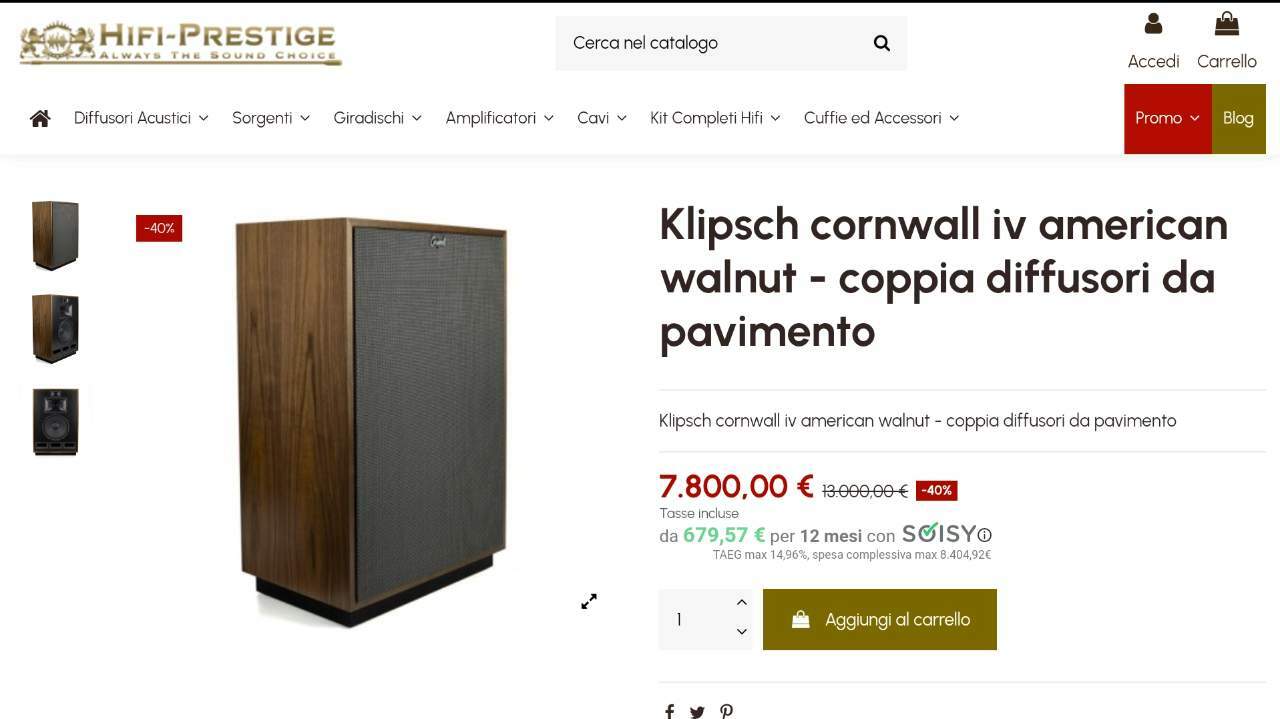
Task: Open Cuffie ed Accessori dropdown
Action: click(x=881, y=118)
